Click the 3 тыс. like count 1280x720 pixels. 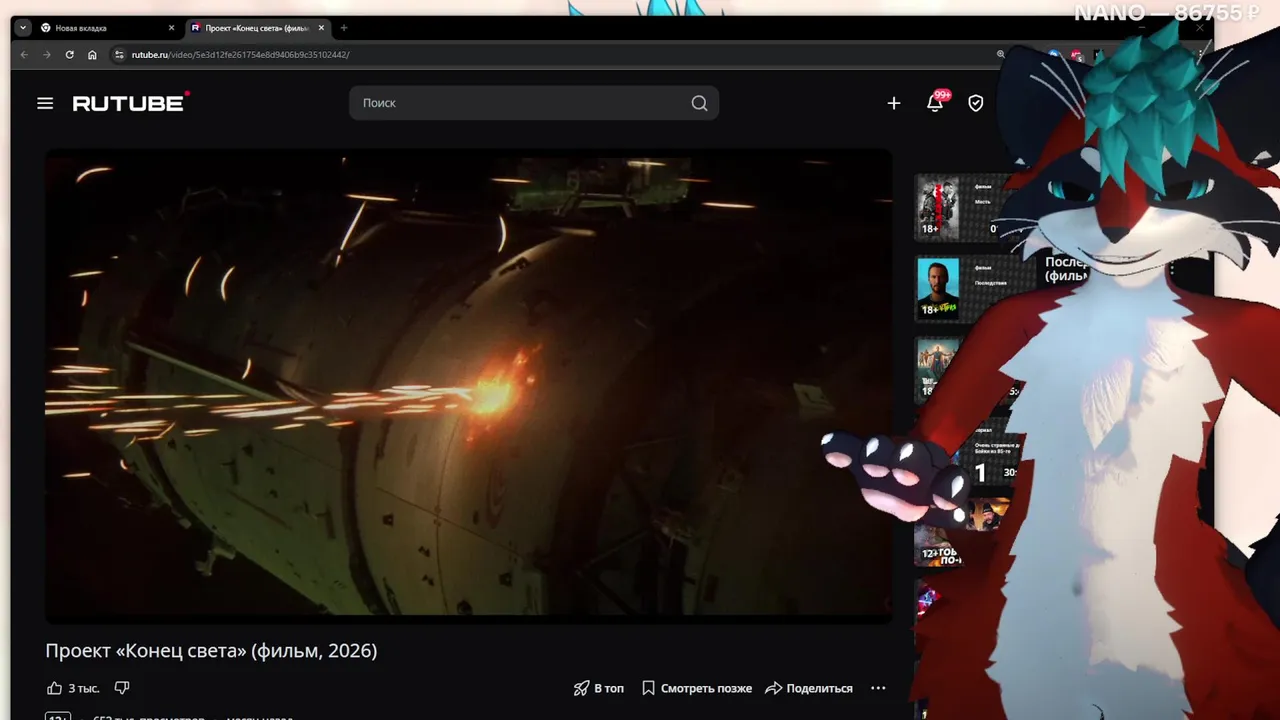pos(84,688)
